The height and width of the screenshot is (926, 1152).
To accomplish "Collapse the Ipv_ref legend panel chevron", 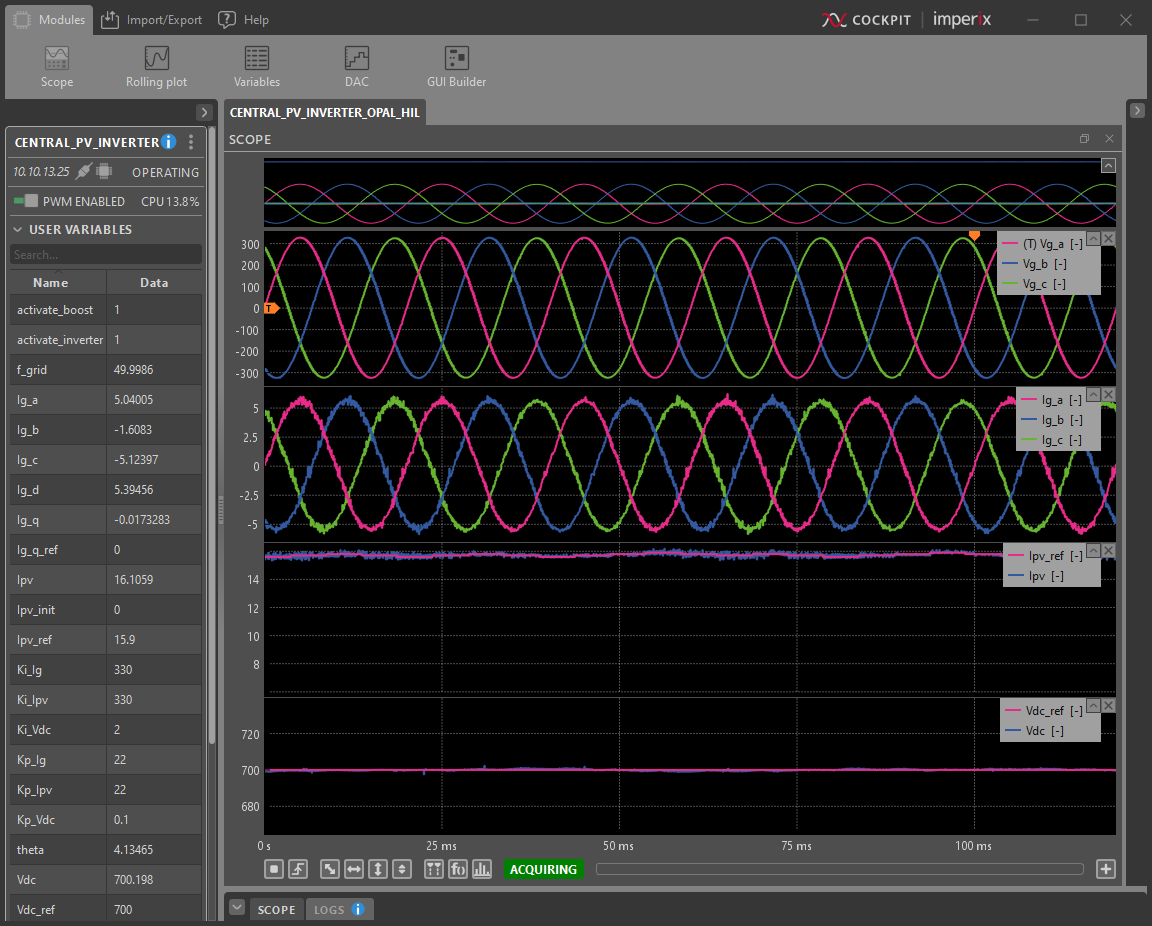I will tap(1095, 550).
